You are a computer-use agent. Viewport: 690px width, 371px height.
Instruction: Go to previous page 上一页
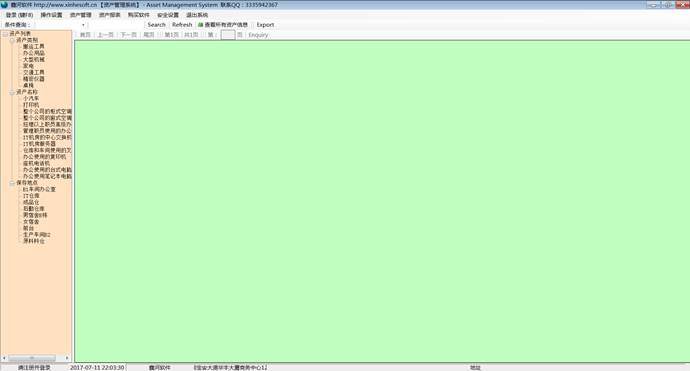click(105, 35)
